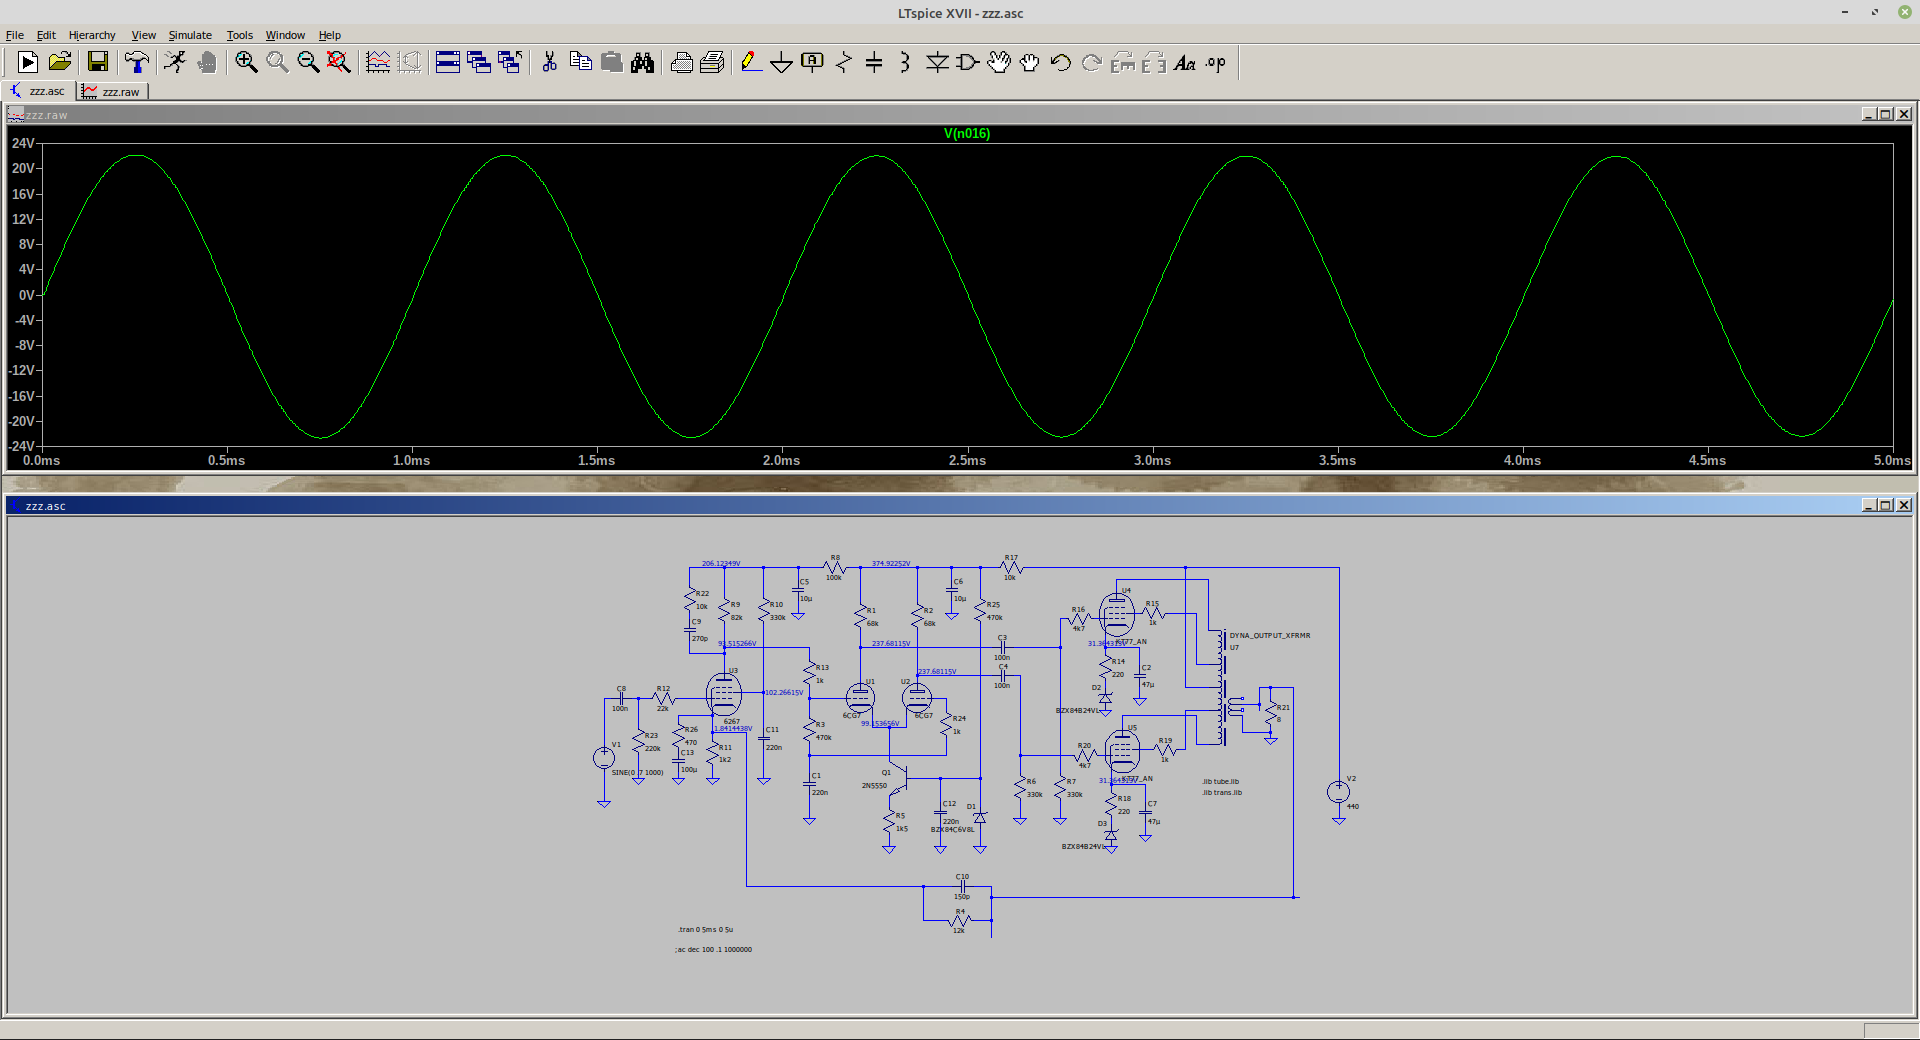Screen dimensions: 1920x1040
Task: Add SPICE directive with .op icon
Action: [x=1216, y=63]
